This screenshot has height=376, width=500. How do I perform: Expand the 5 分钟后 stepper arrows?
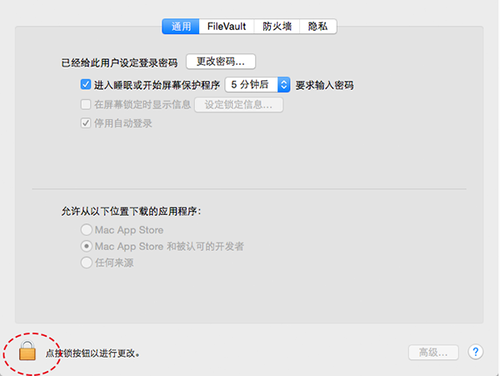284,85
